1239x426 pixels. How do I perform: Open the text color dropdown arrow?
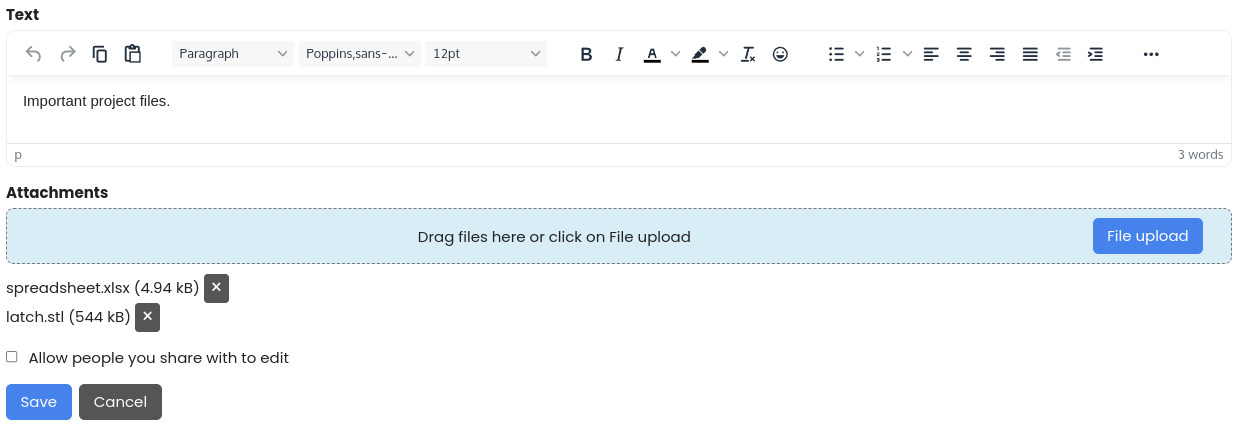click(675, 54)
